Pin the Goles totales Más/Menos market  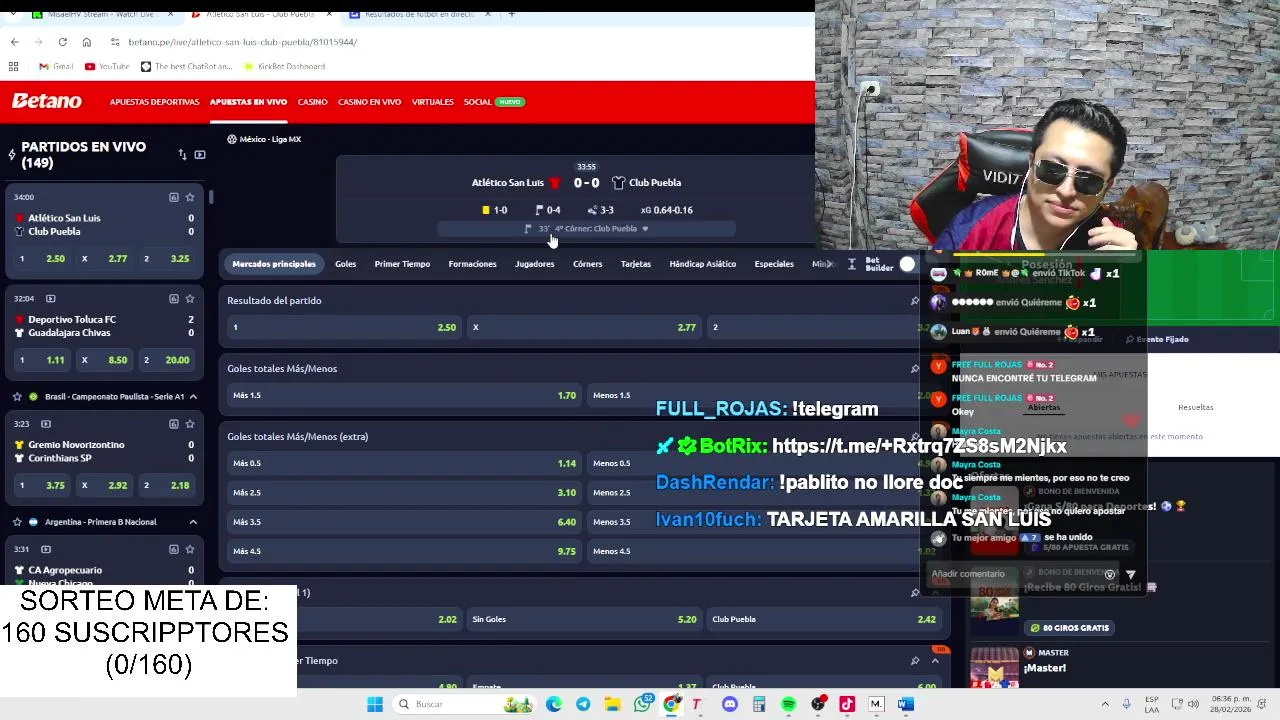[914, 368]
